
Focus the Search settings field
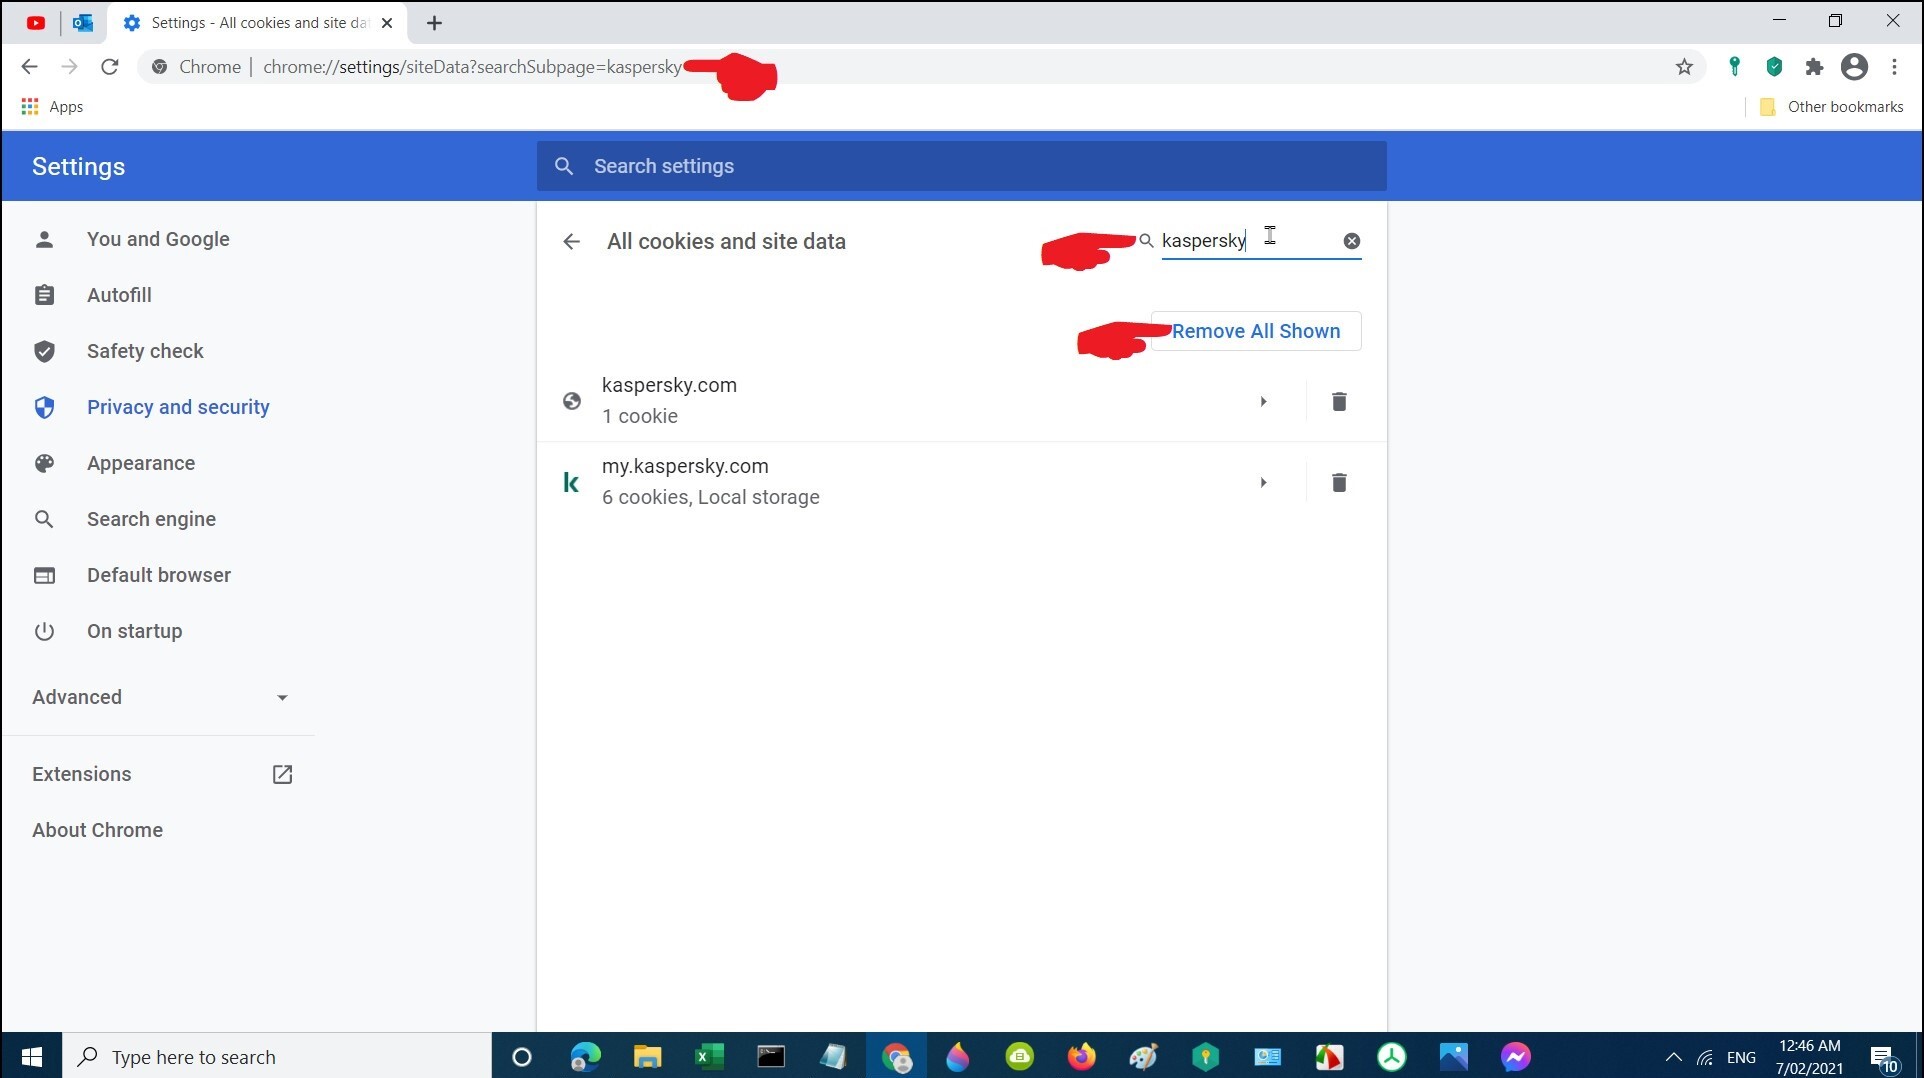point(961,166)
